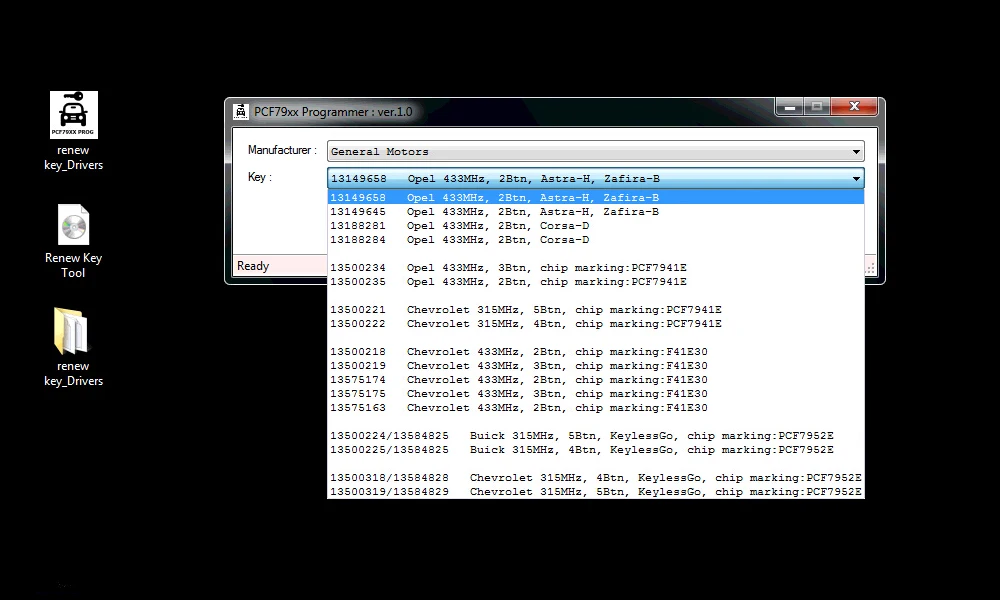Viewport: 1000px width, 600px height.
Task: Select key 13500319/13584829 Chevrolet 5Btn KeylessGo
Action: click(x=596, y=492)
